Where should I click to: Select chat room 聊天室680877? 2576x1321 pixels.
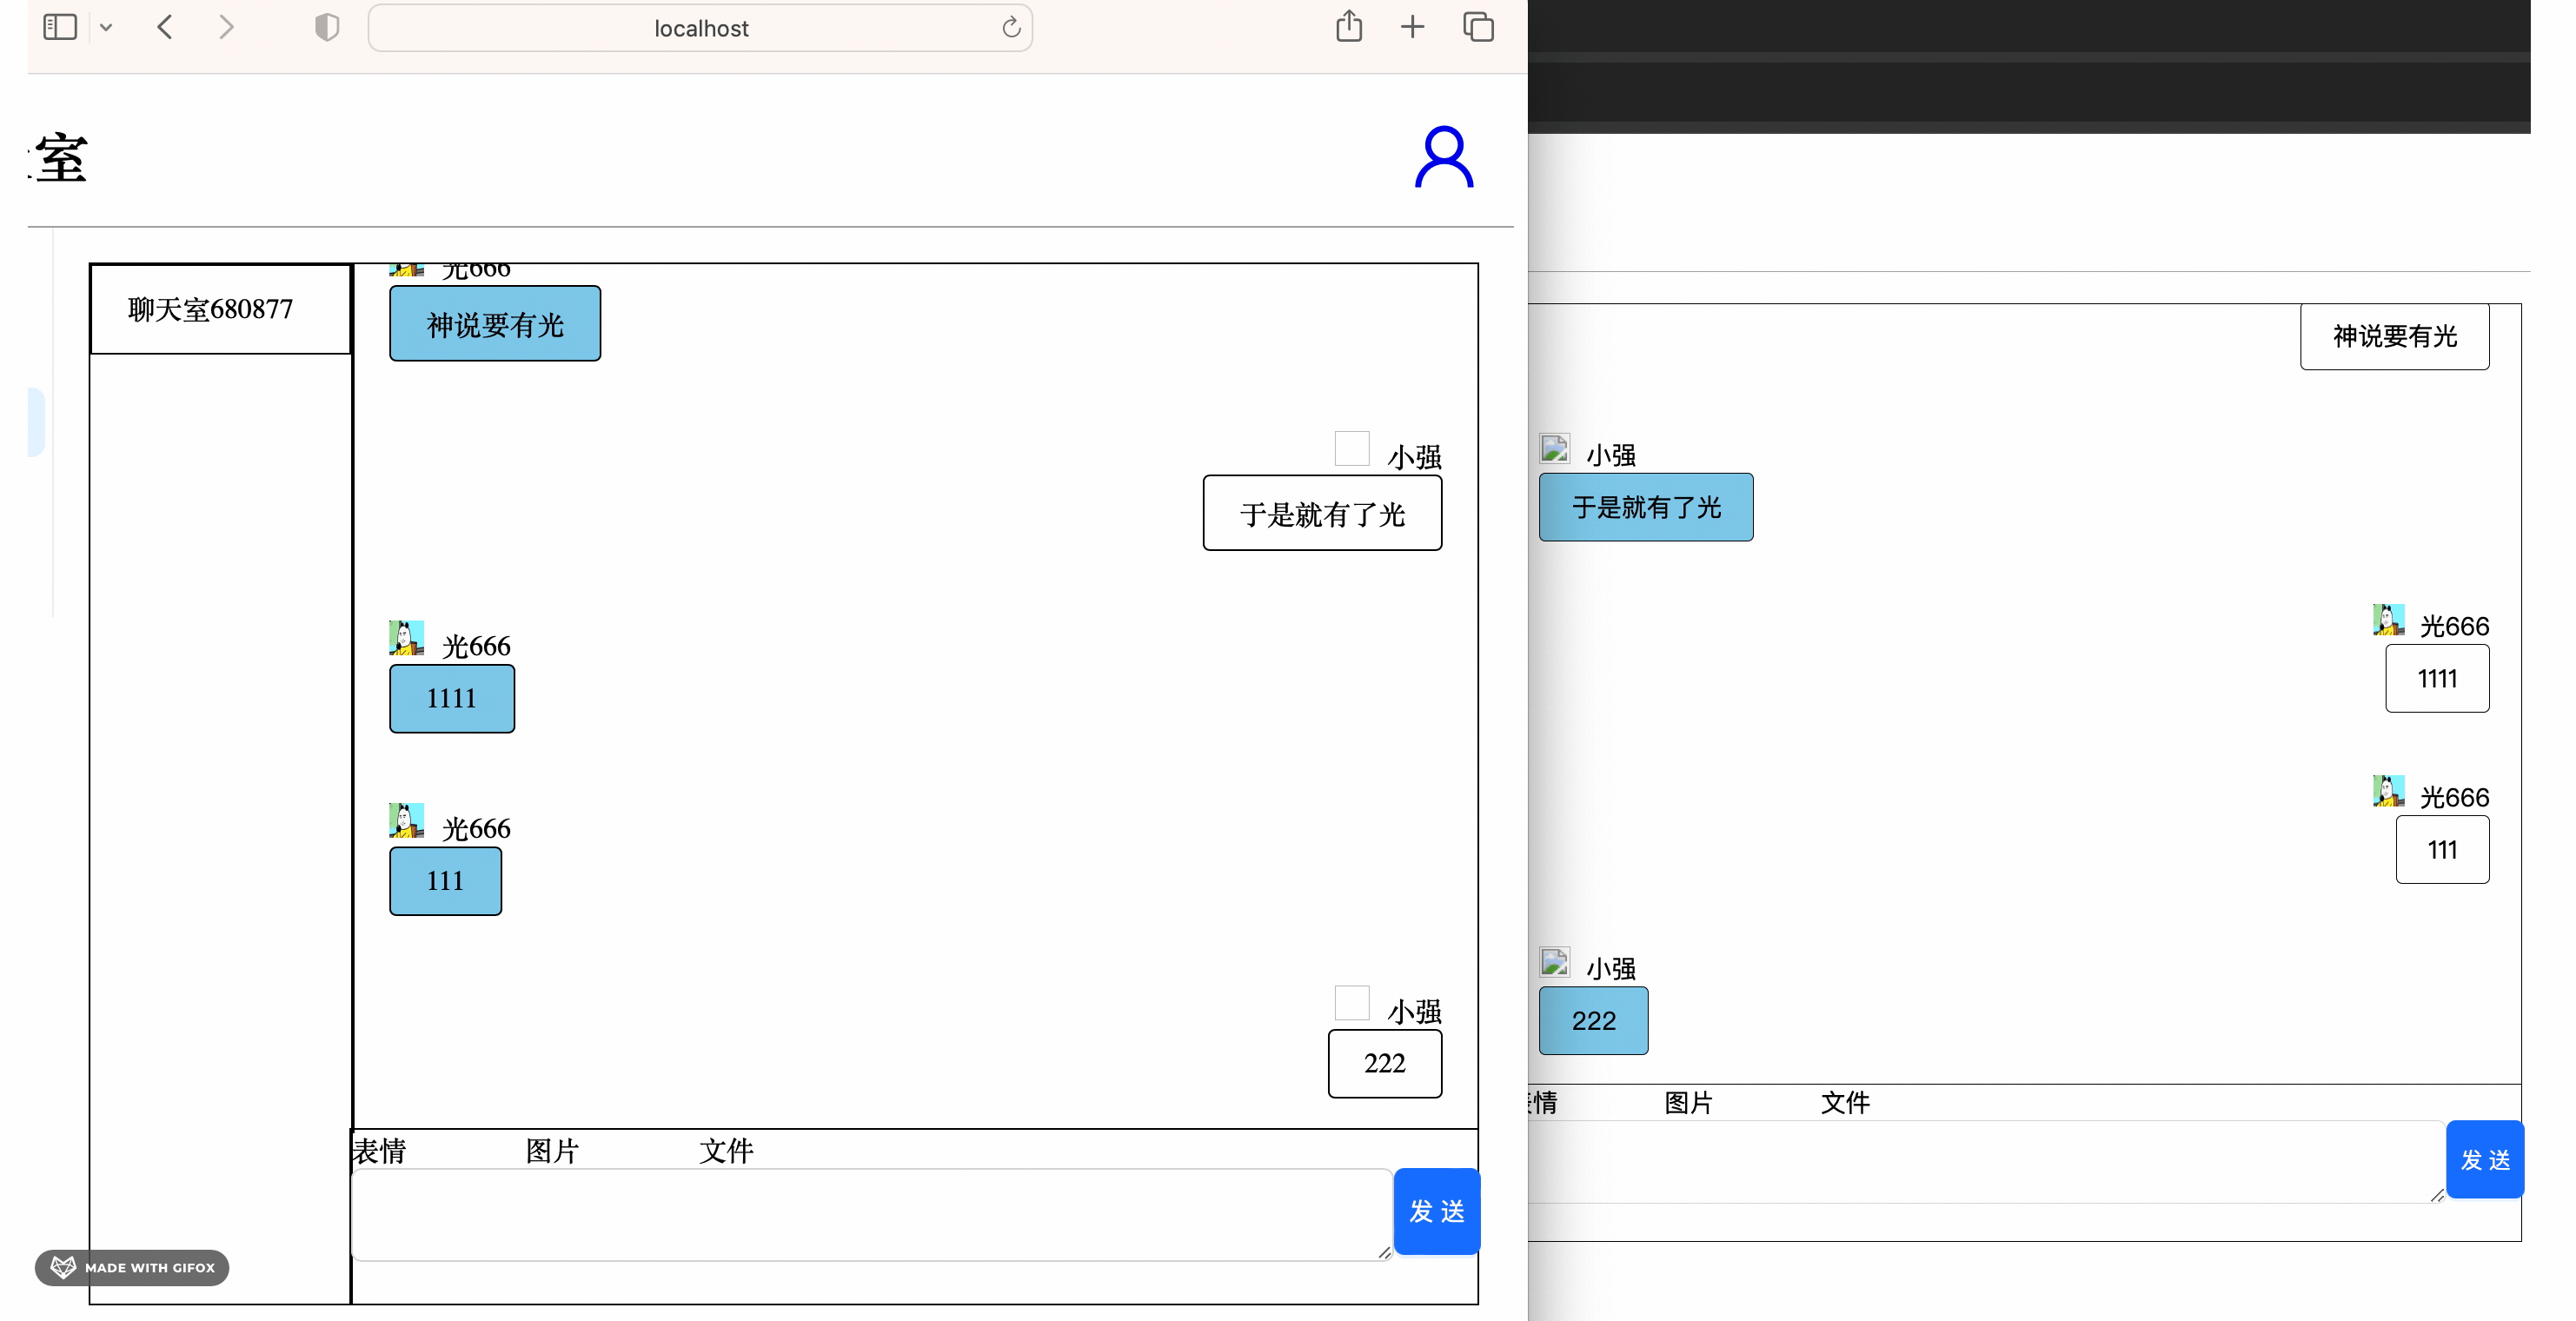(211, 309)
